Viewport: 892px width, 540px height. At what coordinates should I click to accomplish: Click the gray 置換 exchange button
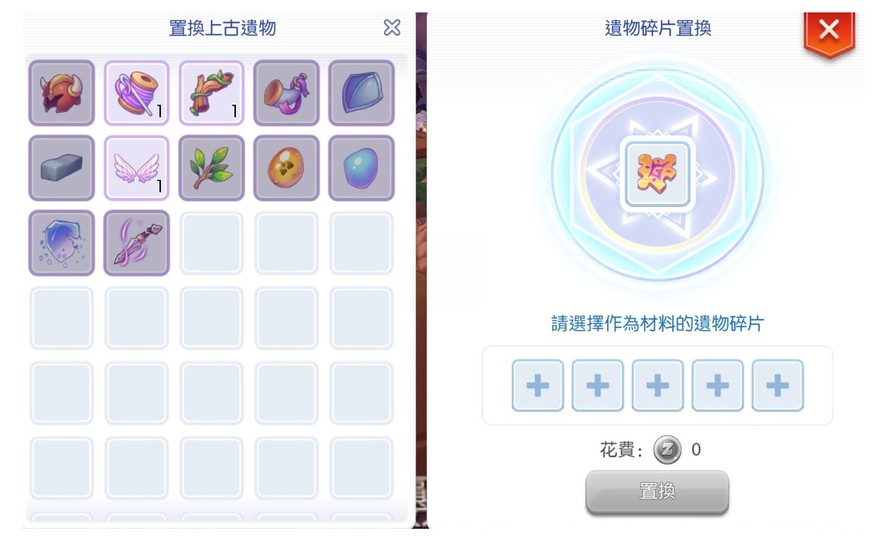(x=657, y=492)
